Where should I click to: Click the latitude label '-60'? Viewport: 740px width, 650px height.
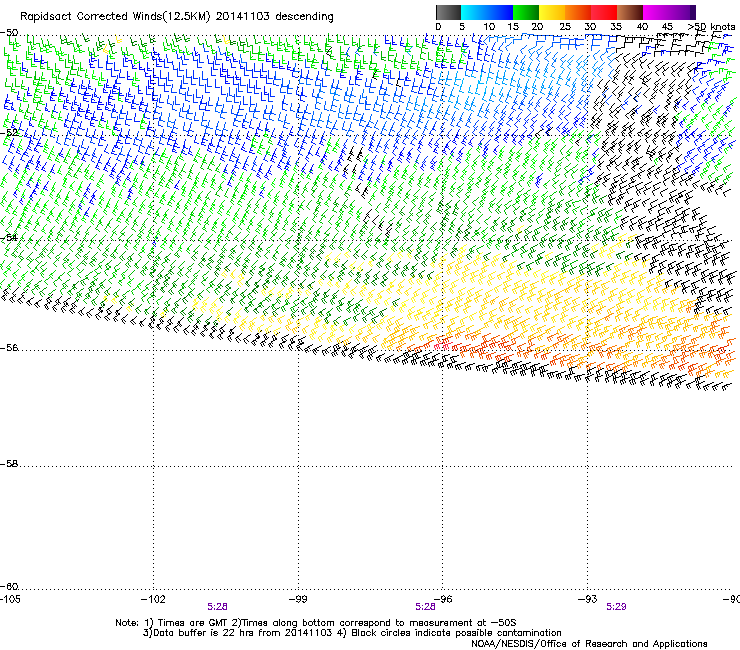pyautogui.click(x=9, y=587)
